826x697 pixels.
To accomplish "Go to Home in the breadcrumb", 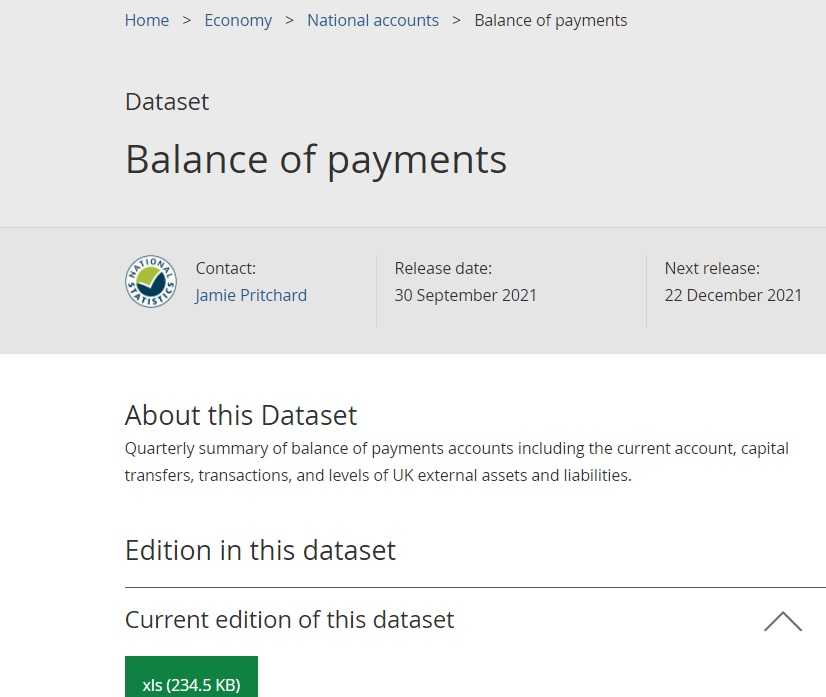I will click(x=147, y=20).
